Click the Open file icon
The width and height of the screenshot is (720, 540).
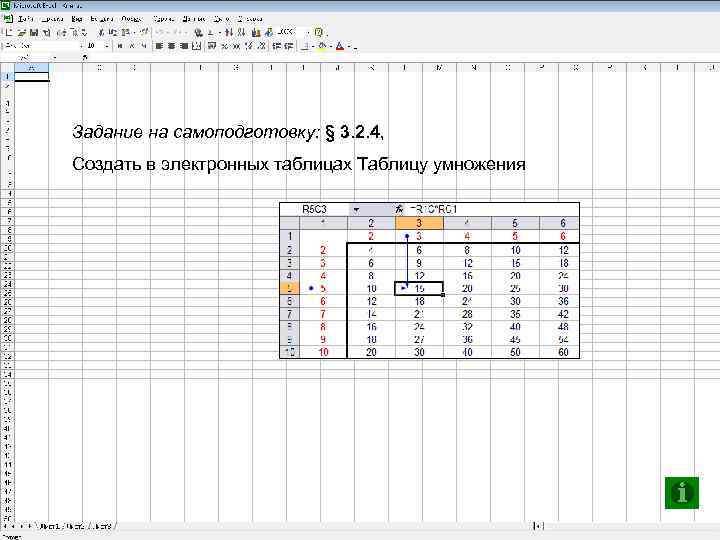tap(22, 33)
